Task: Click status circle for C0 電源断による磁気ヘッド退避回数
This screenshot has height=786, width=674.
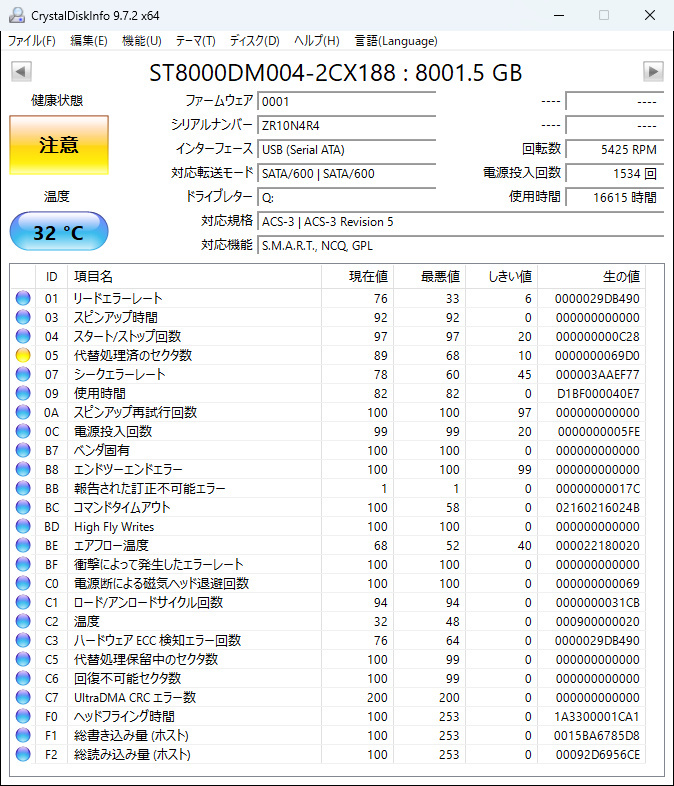Action: [x=23, y=583]
